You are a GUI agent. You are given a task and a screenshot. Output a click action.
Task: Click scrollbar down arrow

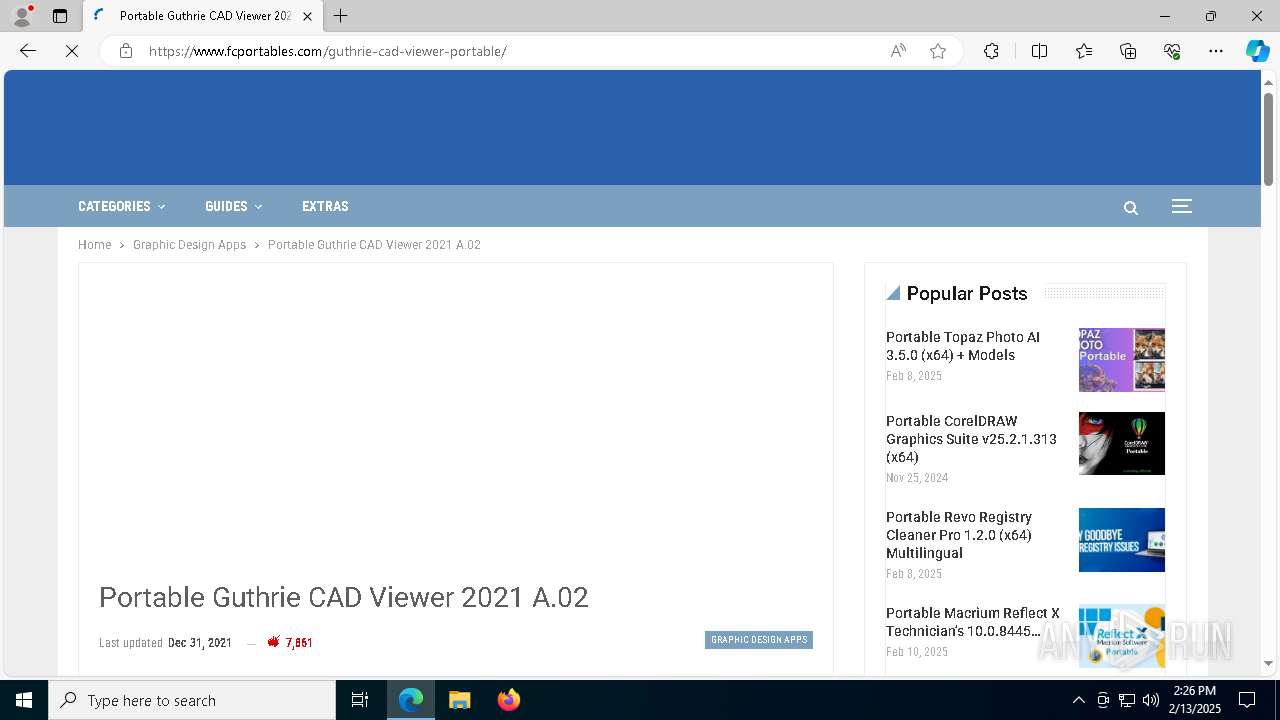[x=1268, y=663]
